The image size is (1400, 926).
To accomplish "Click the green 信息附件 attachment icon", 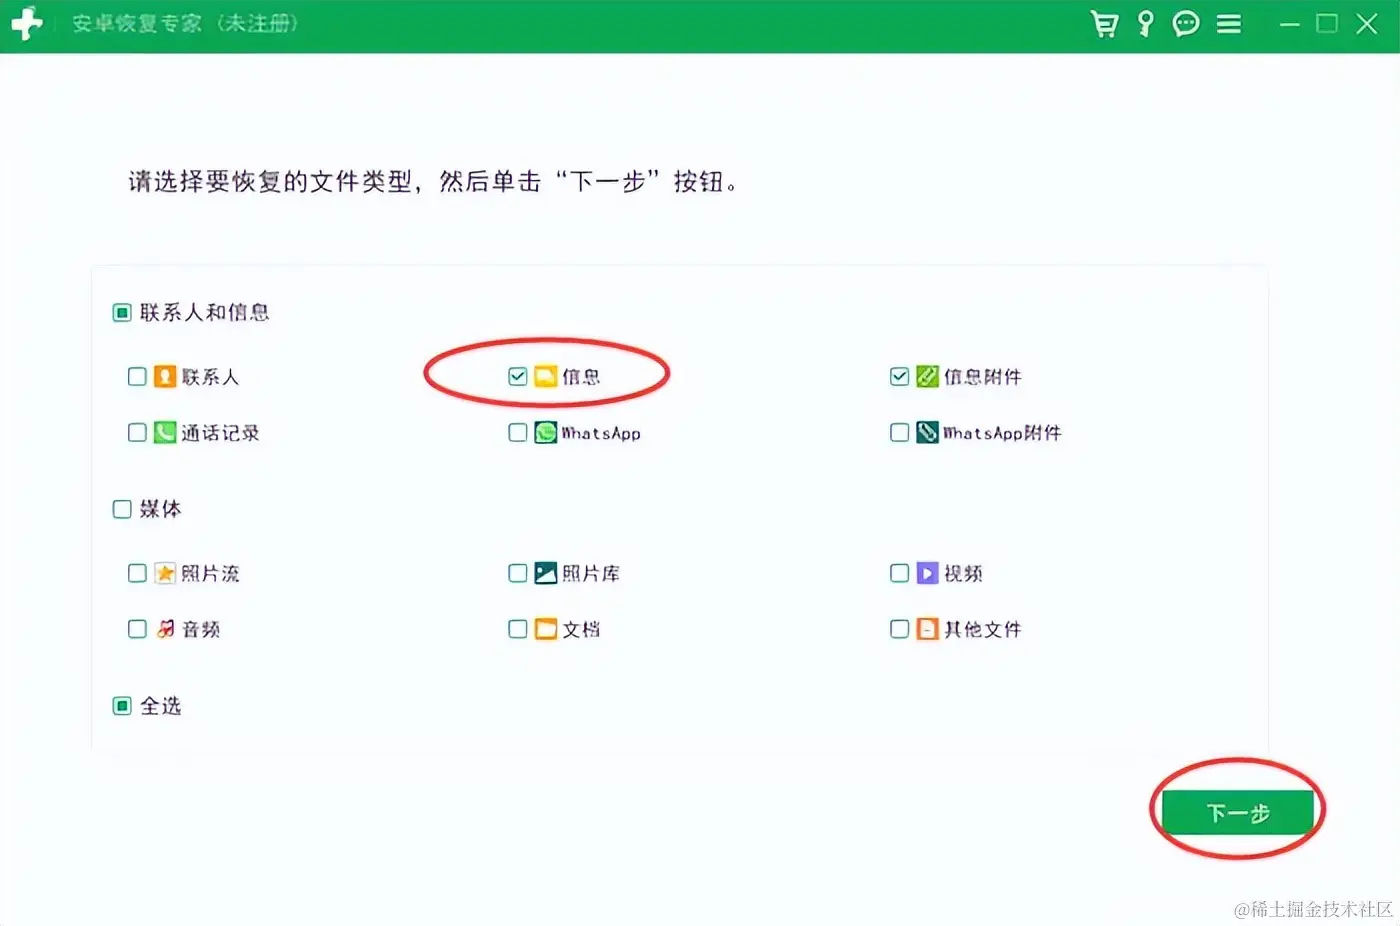I will pos(927,377).
